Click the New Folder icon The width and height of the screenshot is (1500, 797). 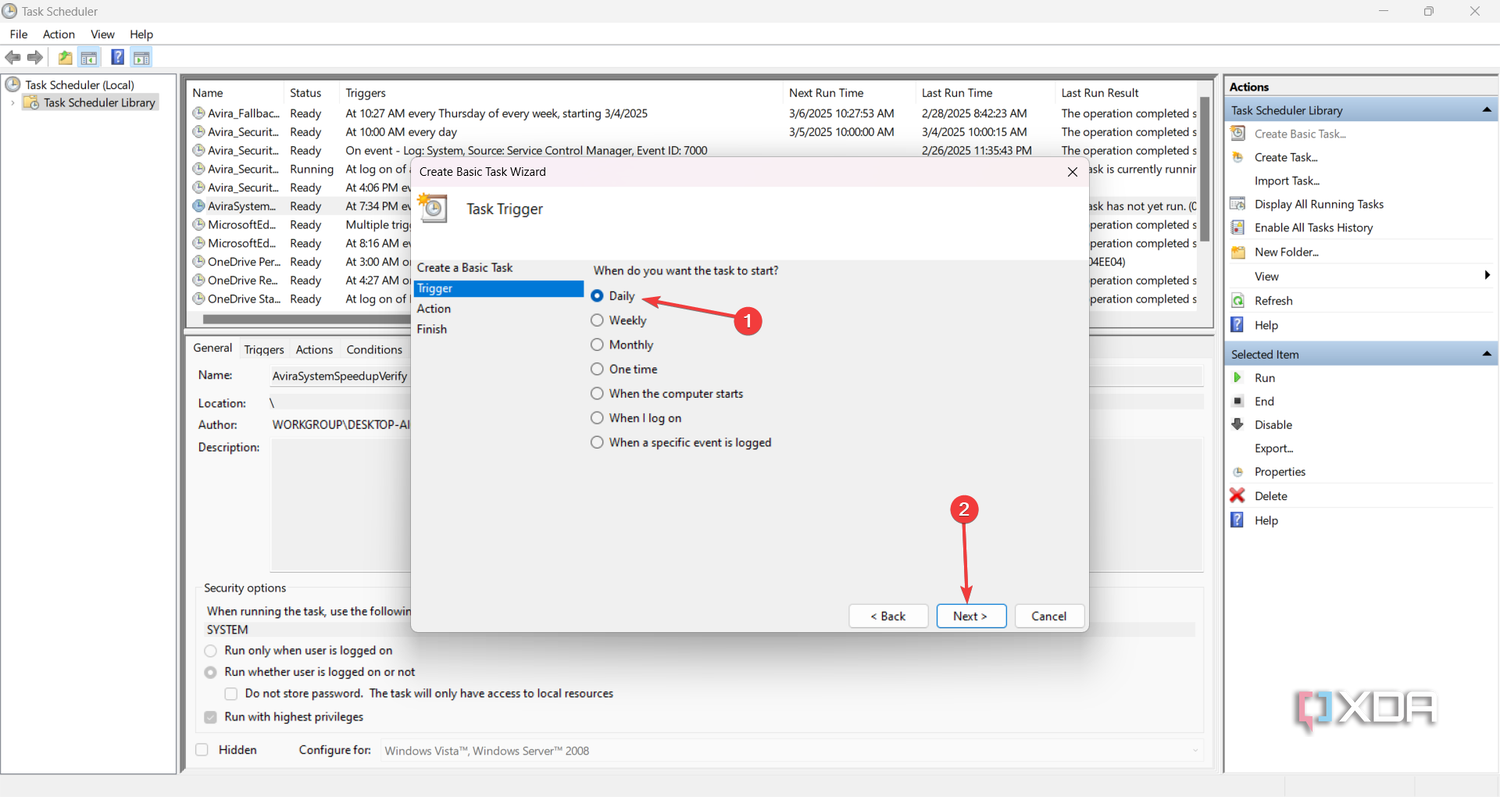coord(1238,252)
